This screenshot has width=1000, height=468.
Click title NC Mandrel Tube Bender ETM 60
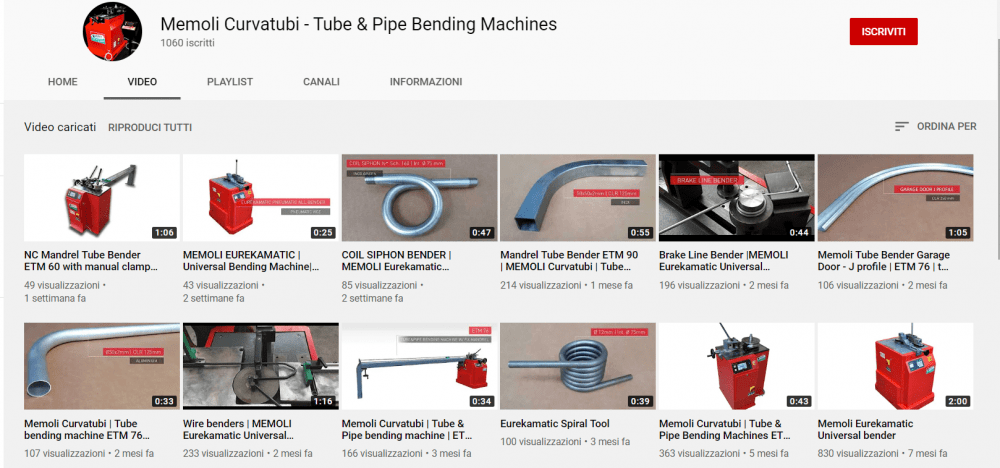[x=91, y=261]
